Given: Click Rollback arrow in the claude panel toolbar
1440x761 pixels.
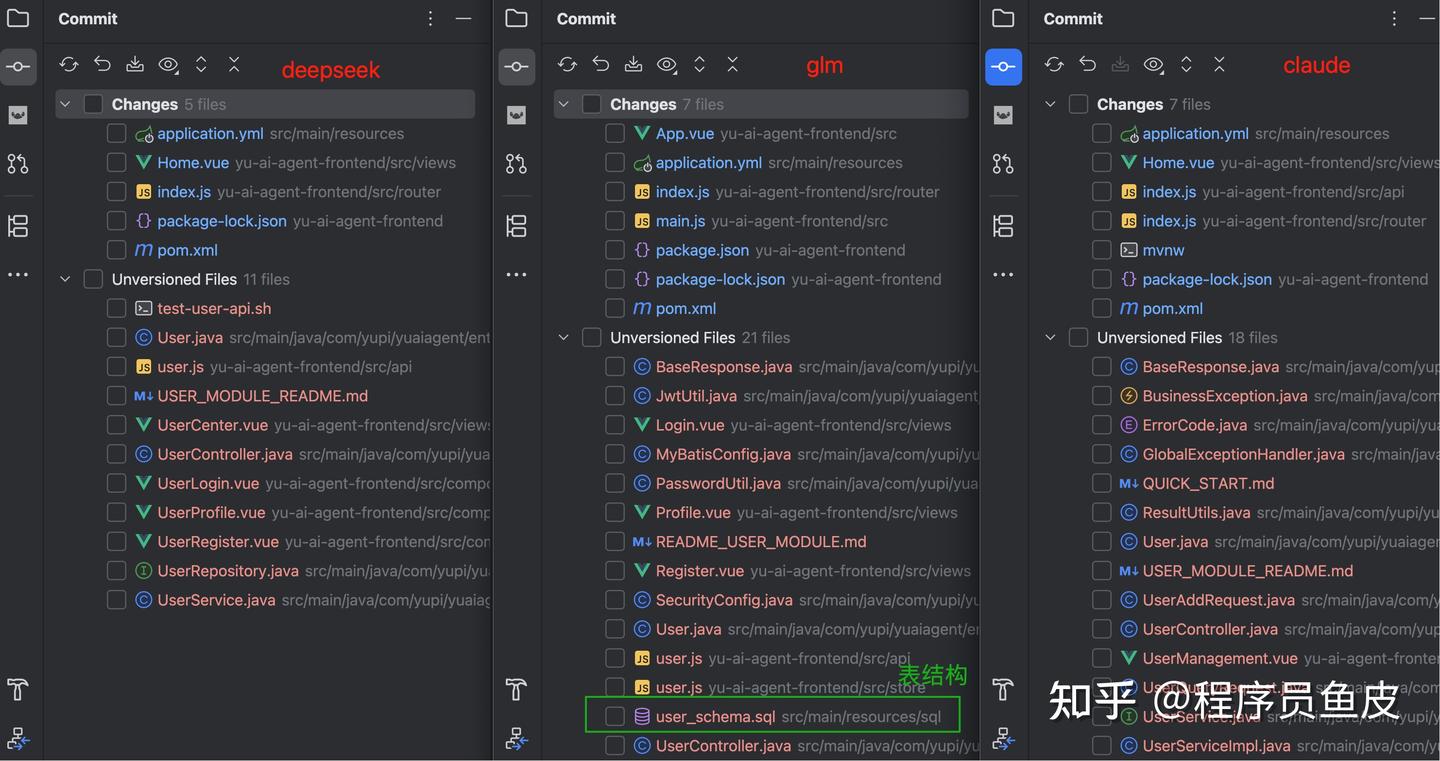Looking at the screenshot, I should pyautogui.click(x=1088, y=65).
